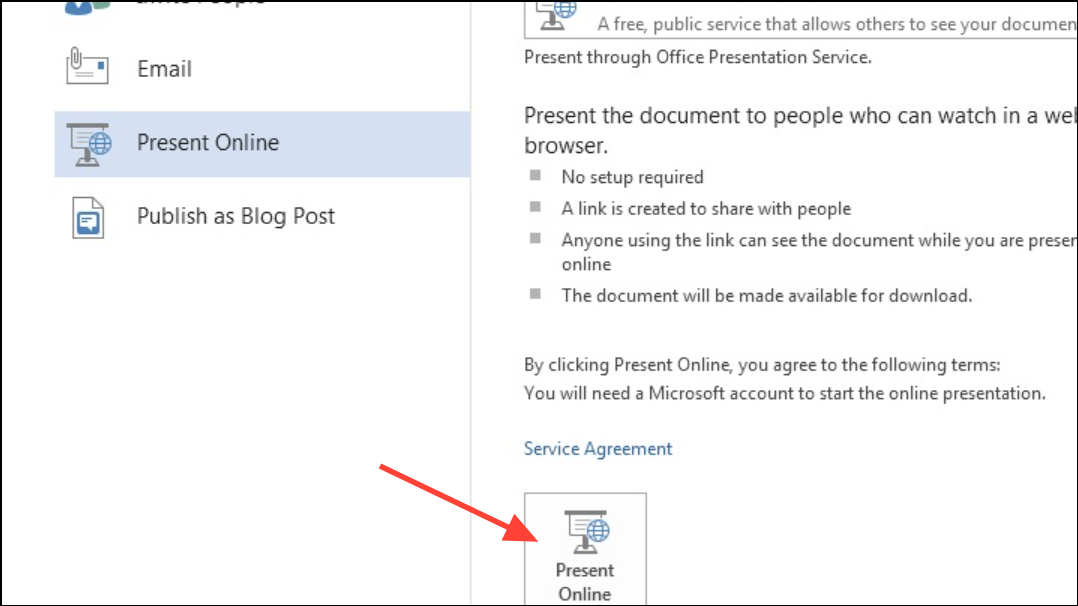The height and width of the screenshot is (606, 1078).
Task: Click the Email envelope icon
Action: coord(87,68)
